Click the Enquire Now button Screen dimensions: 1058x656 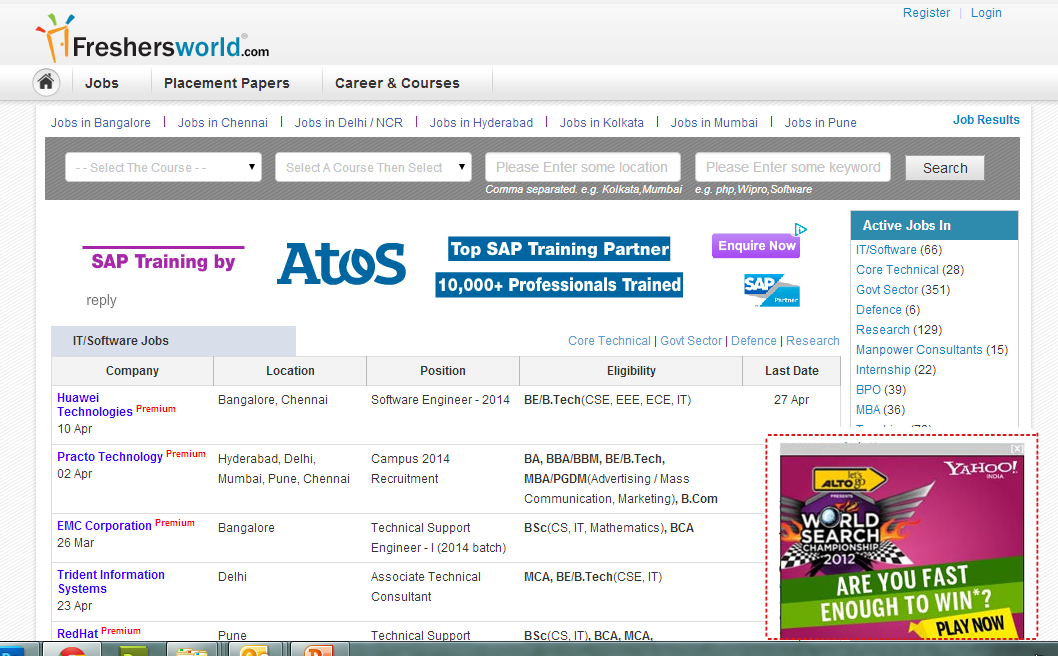[x=756, y=246]
